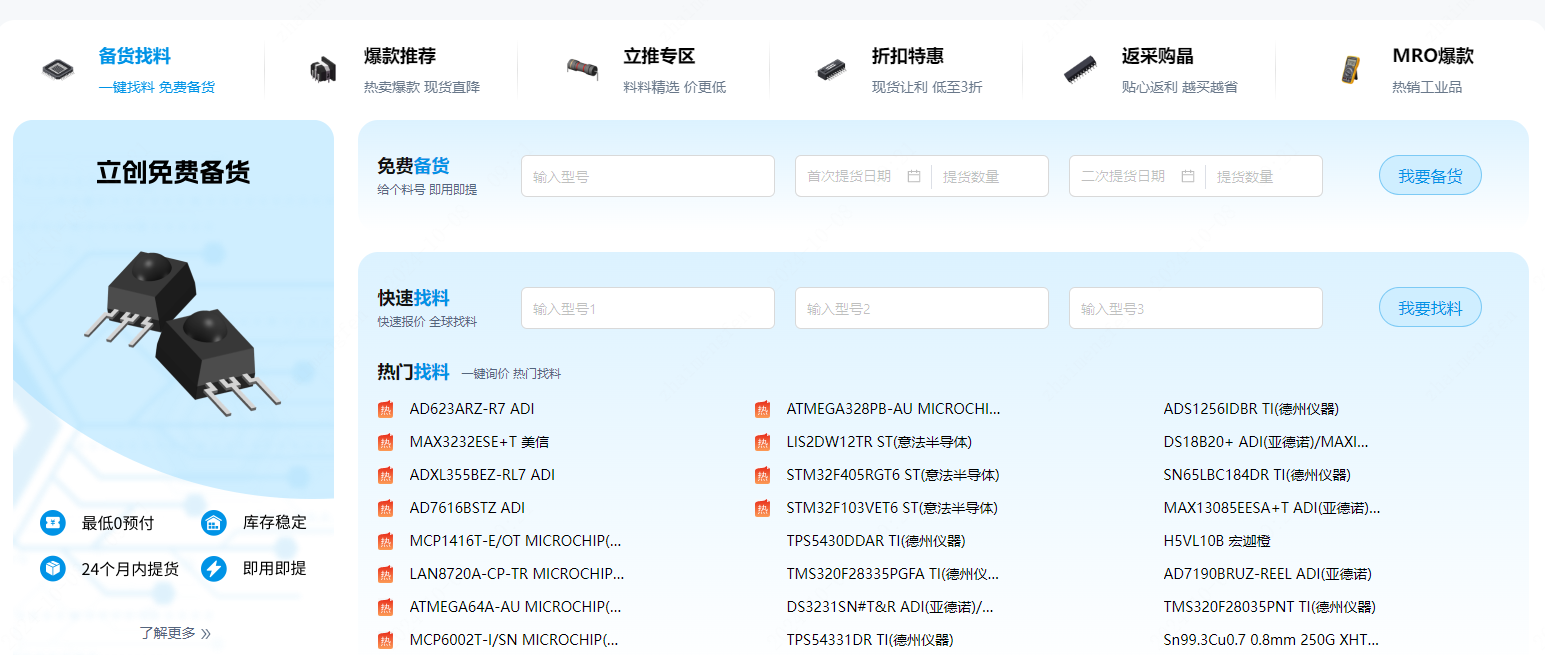Focus the 输入型号2 field
Image resolution: width=1545 pixels, height=655 pixels.
click(922, 308)
